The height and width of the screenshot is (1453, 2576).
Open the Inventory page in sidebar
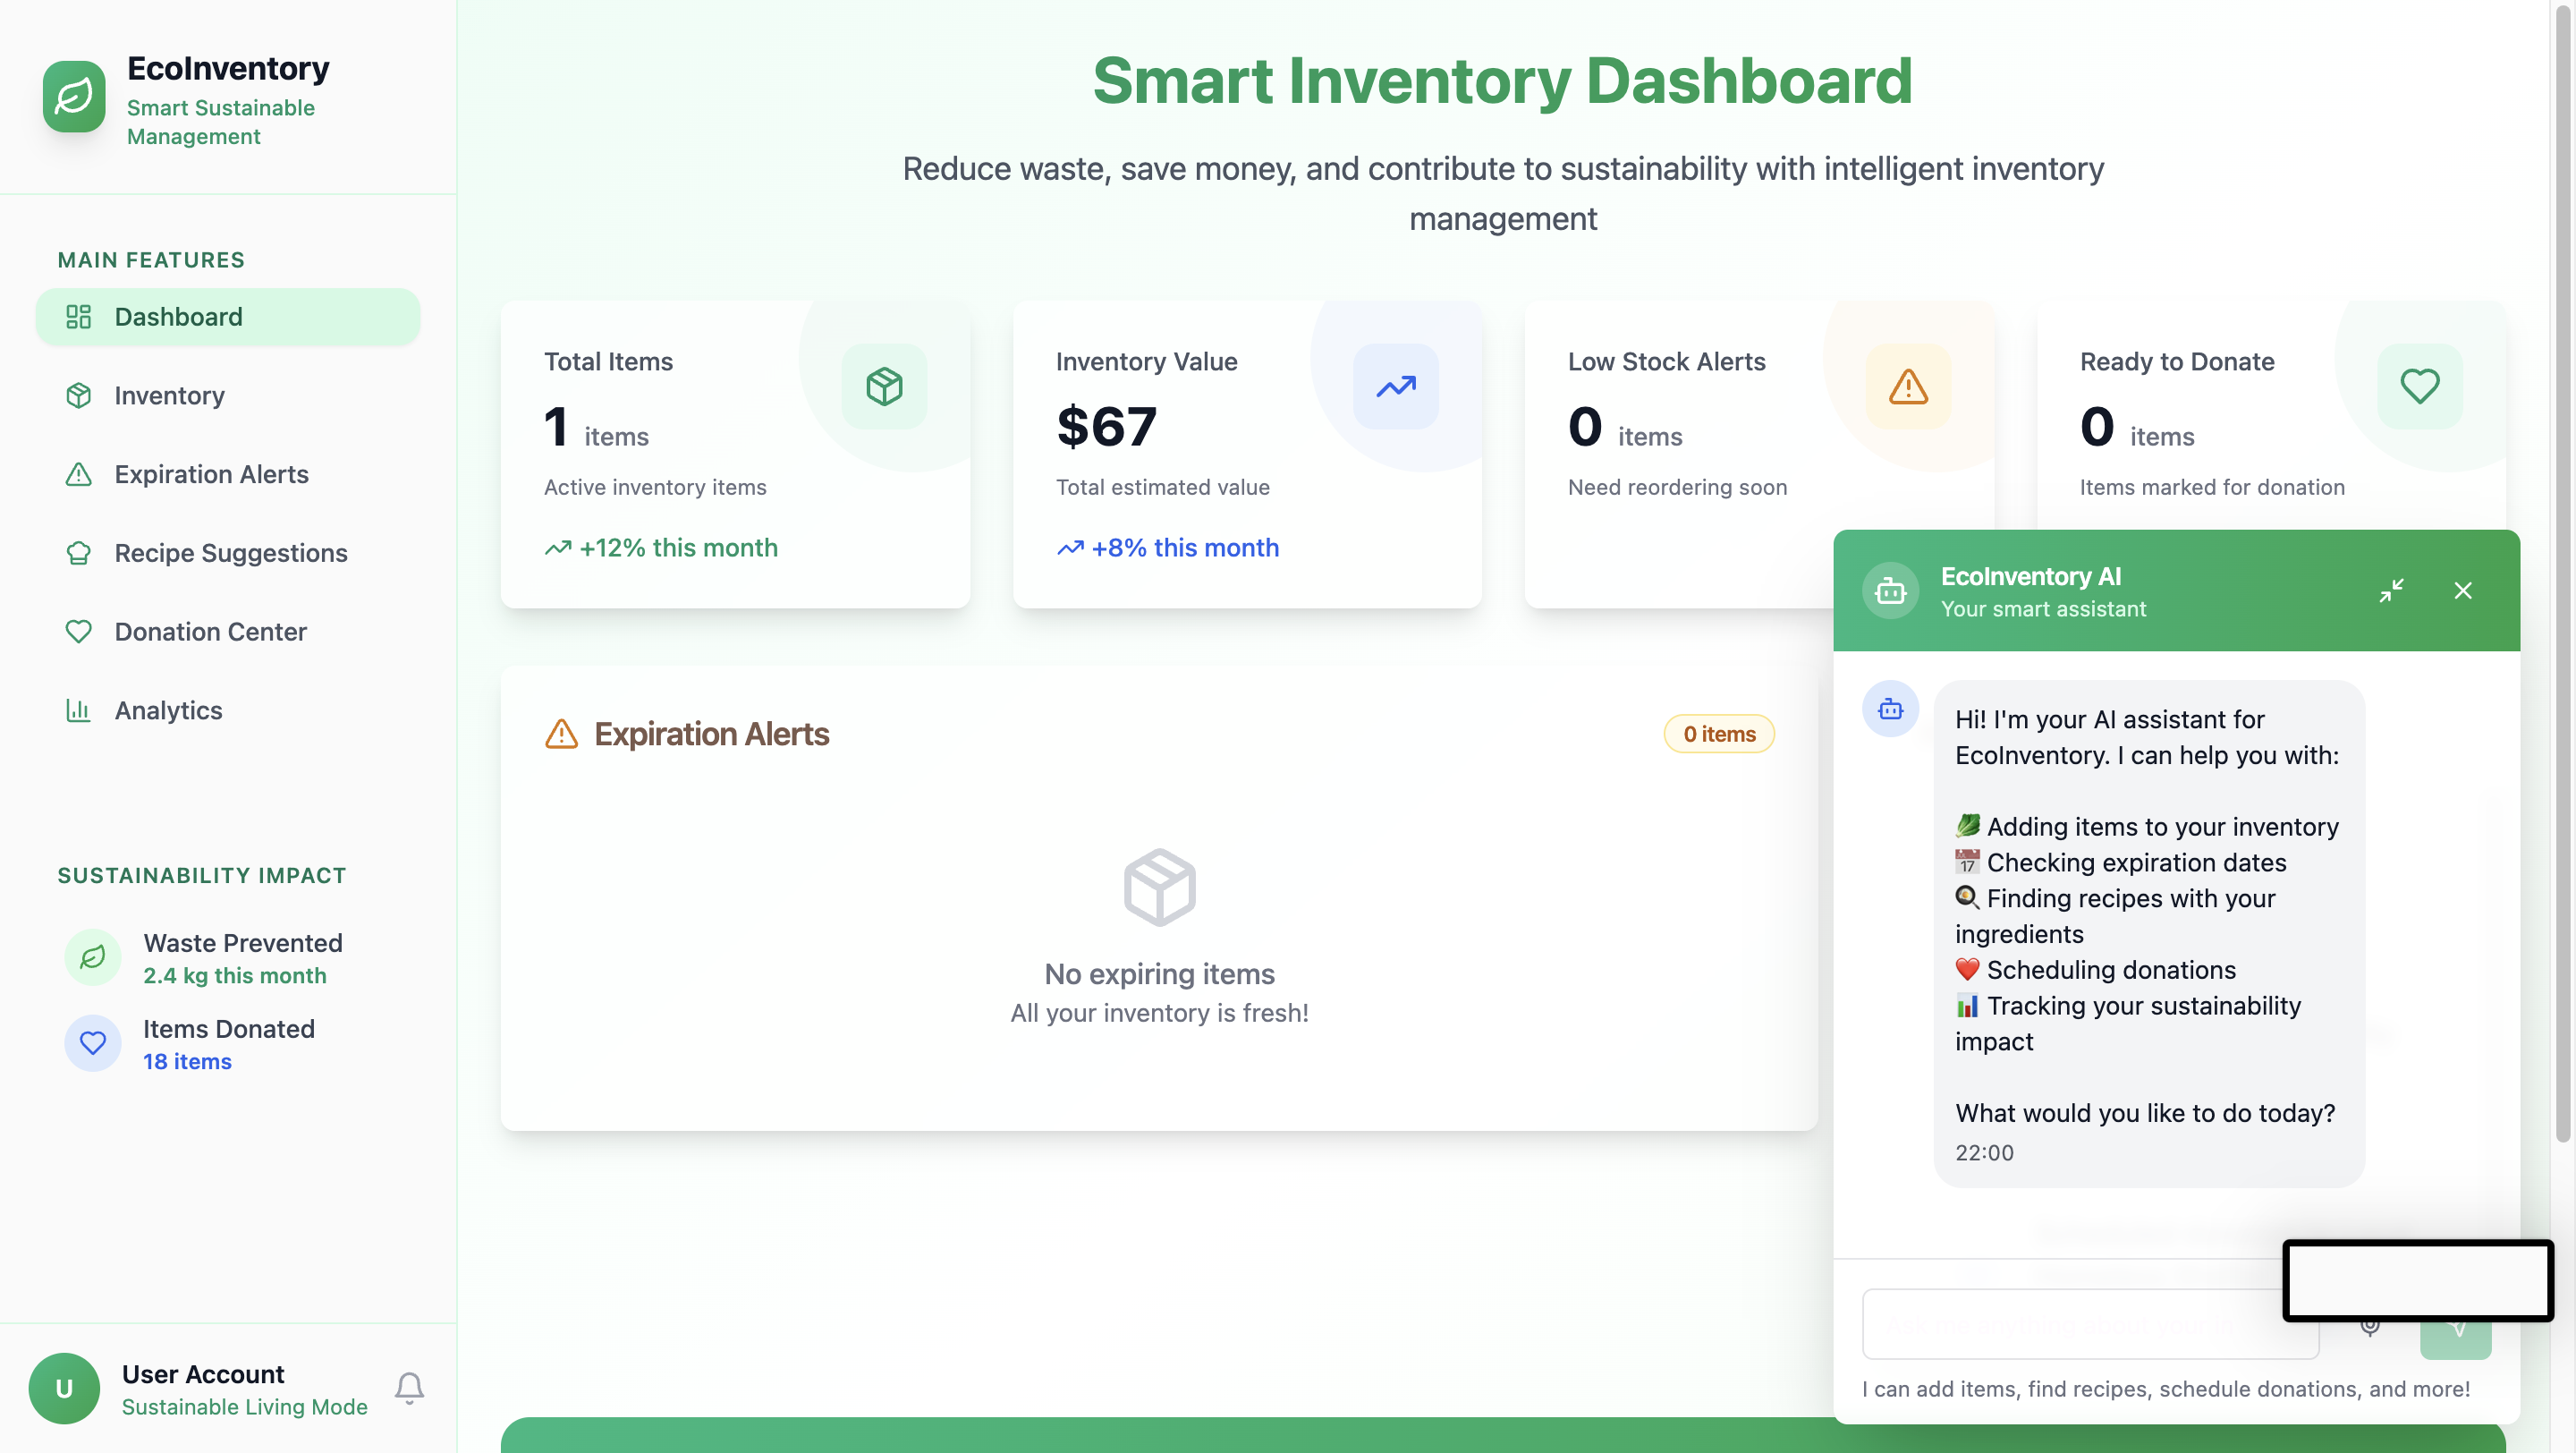pos(169,395)
